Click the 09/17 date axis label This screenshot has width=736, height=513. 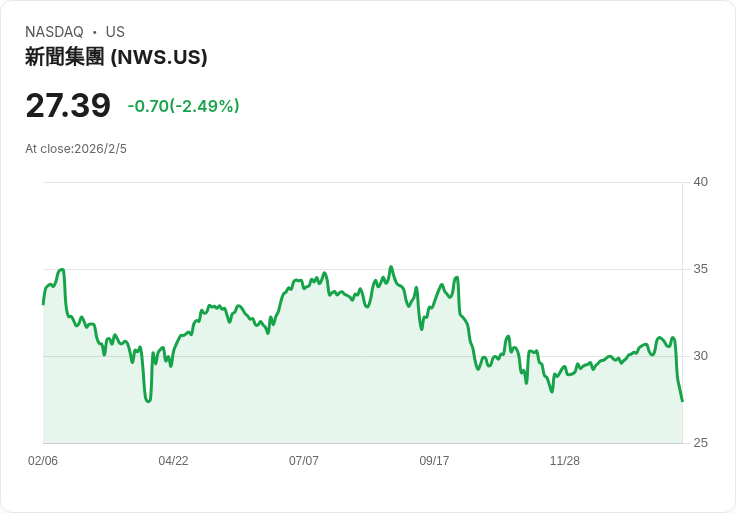434,460
